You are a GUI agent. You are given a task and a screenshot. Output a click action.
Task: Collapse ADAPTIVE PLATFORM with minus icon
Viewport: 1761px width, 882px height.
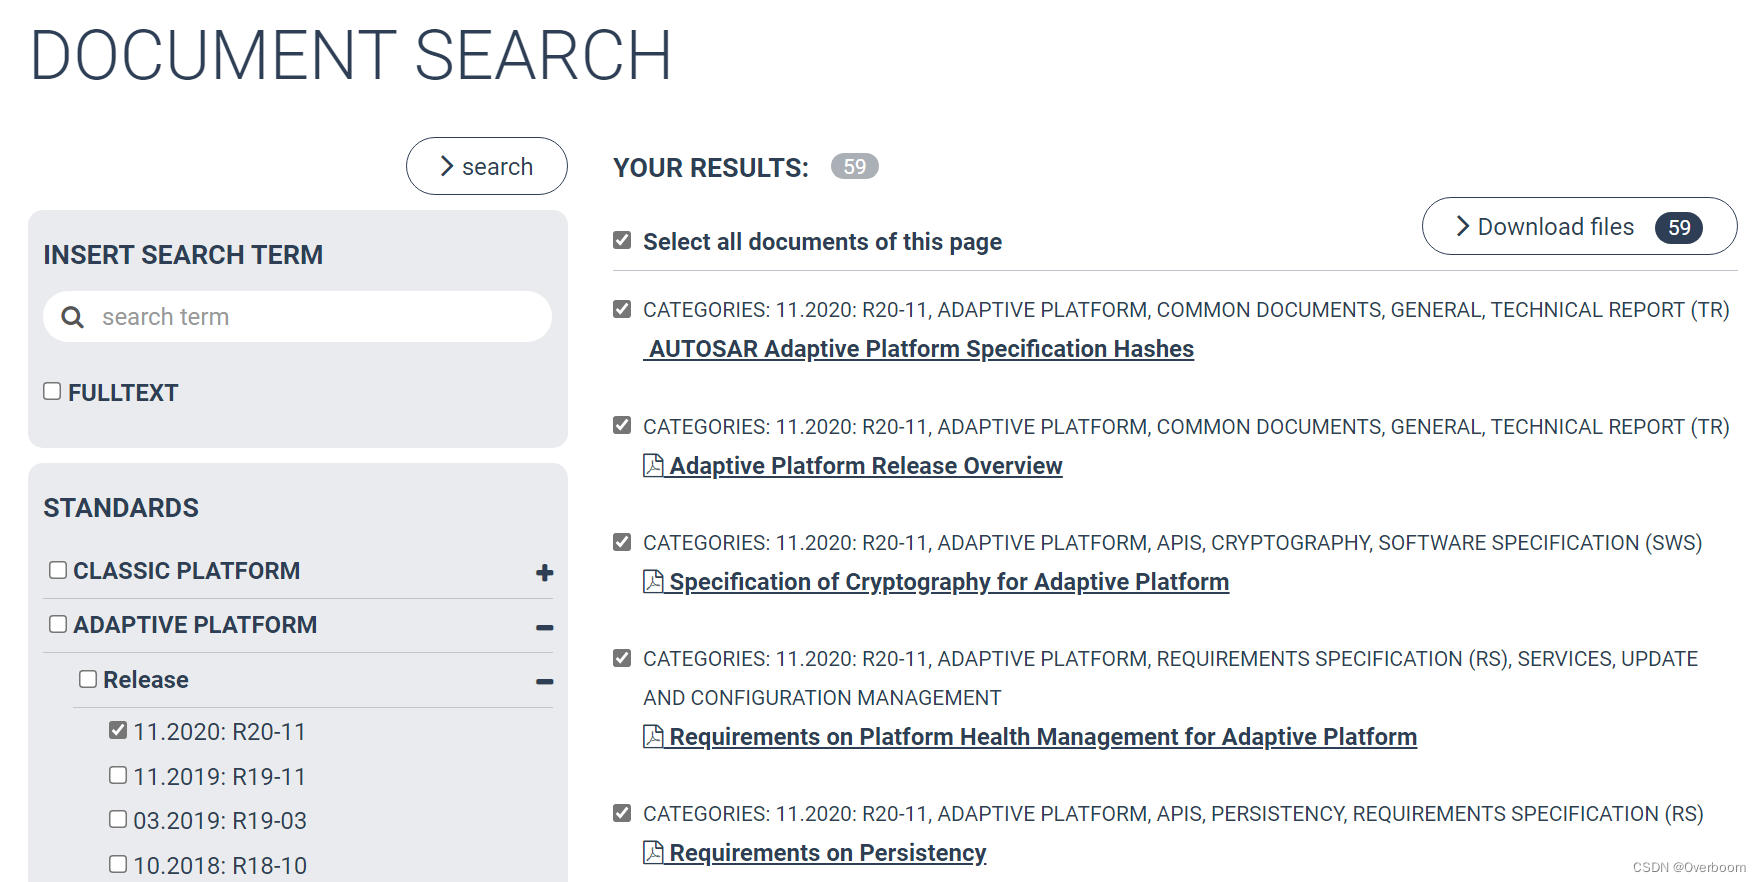click(545, 627)
